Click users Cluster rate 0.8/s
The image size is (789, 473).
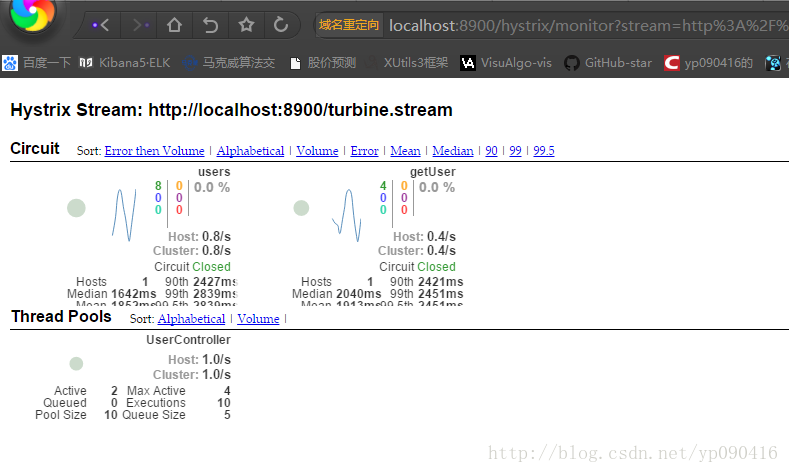216,251
